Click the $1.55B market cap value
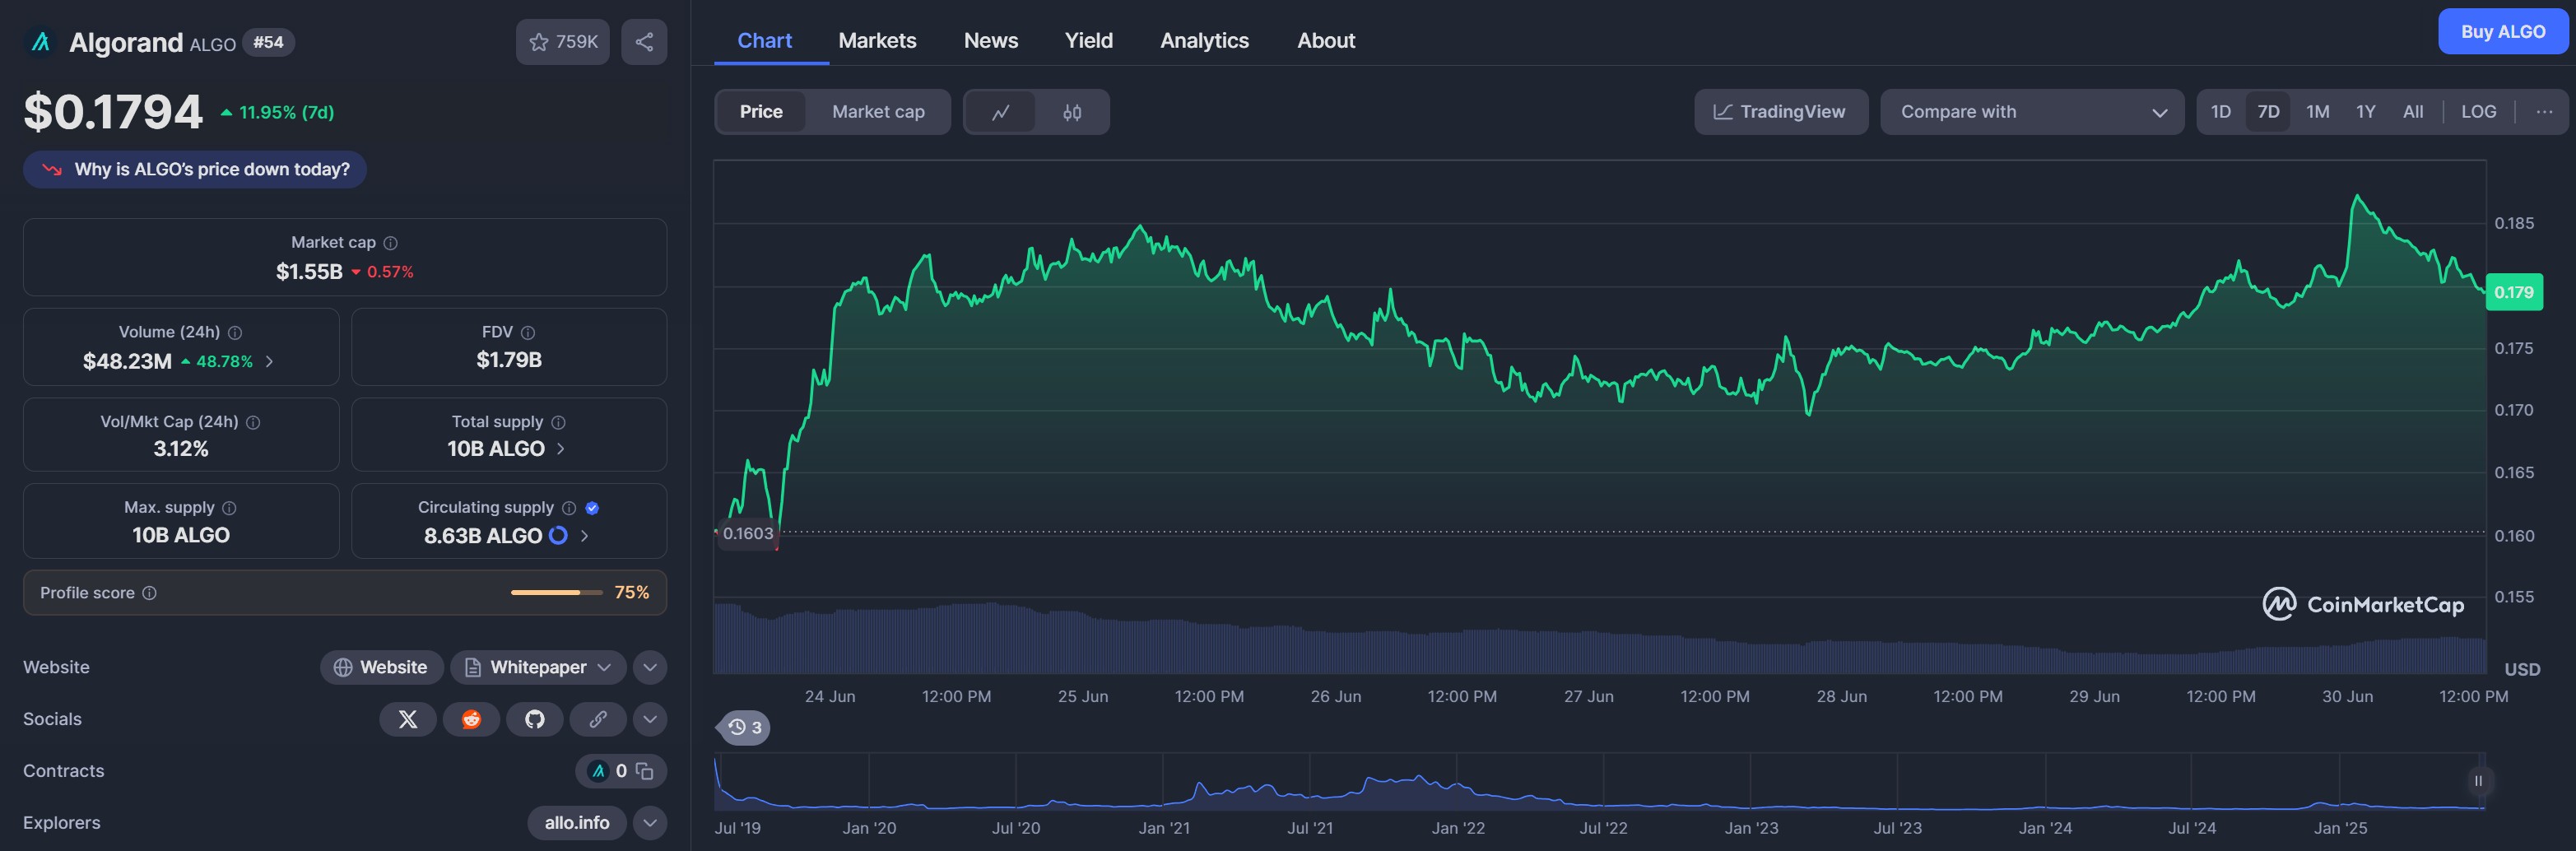Image resolution: width=2576 pixels, height=851 pixels. tap(309, 272)
